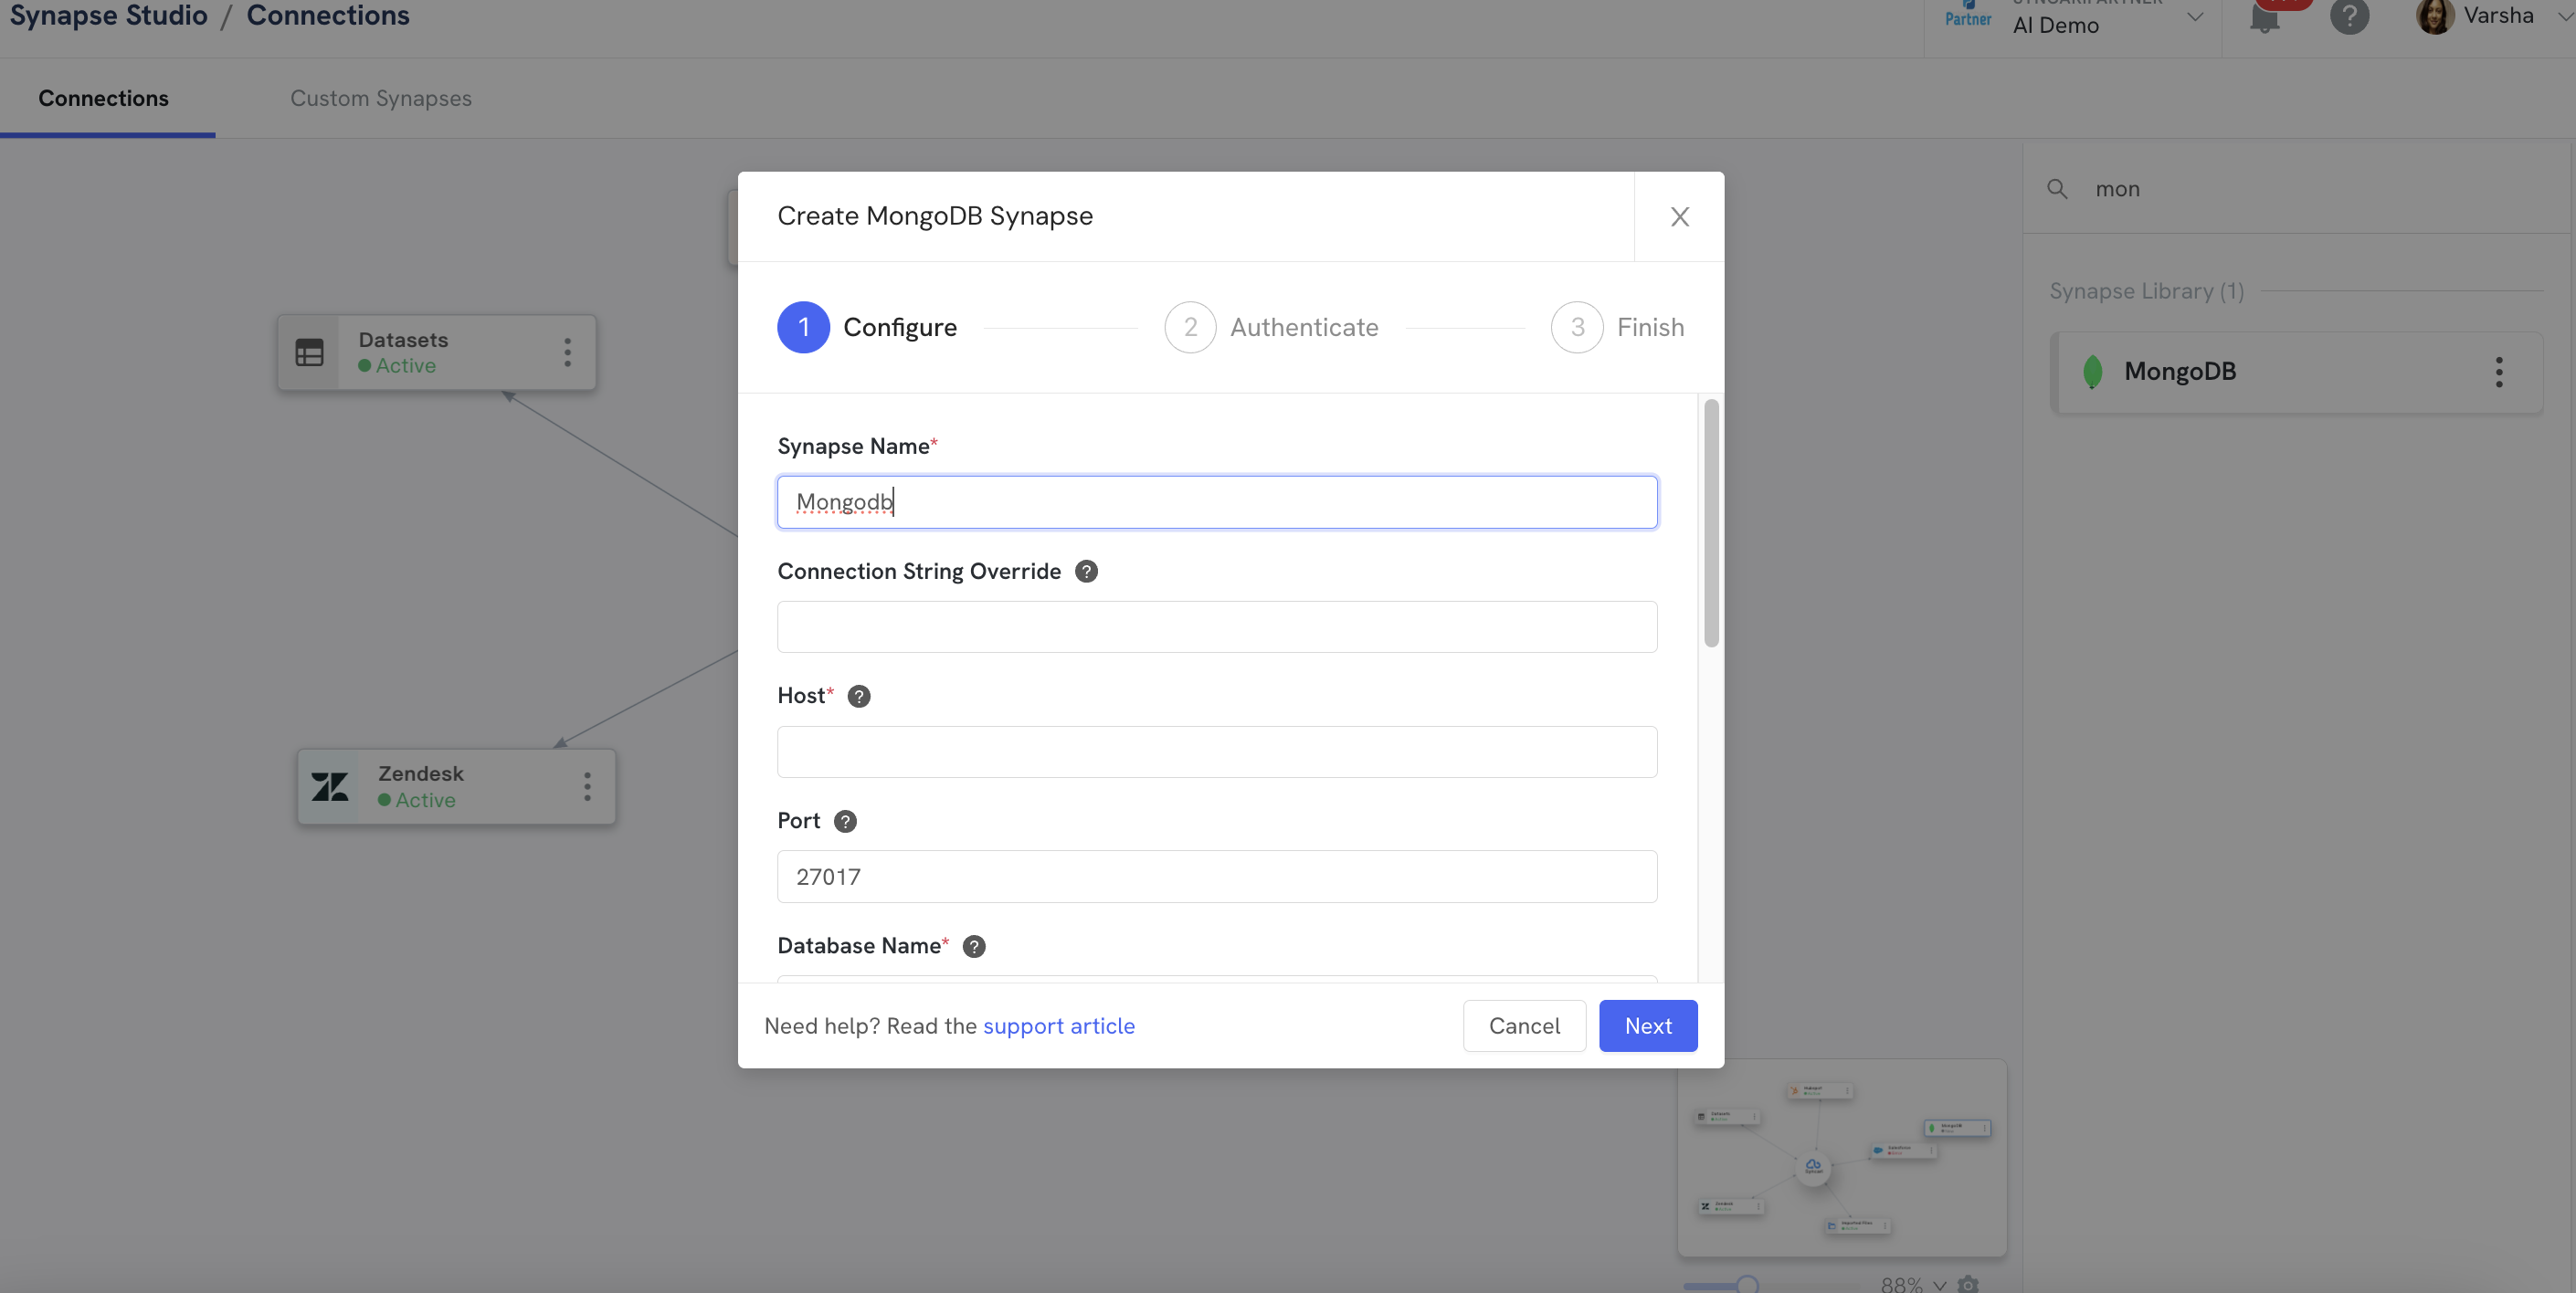Click the canvas minimap thumbnail
The image size is (2576, 1293).
click(1842, 1158)
